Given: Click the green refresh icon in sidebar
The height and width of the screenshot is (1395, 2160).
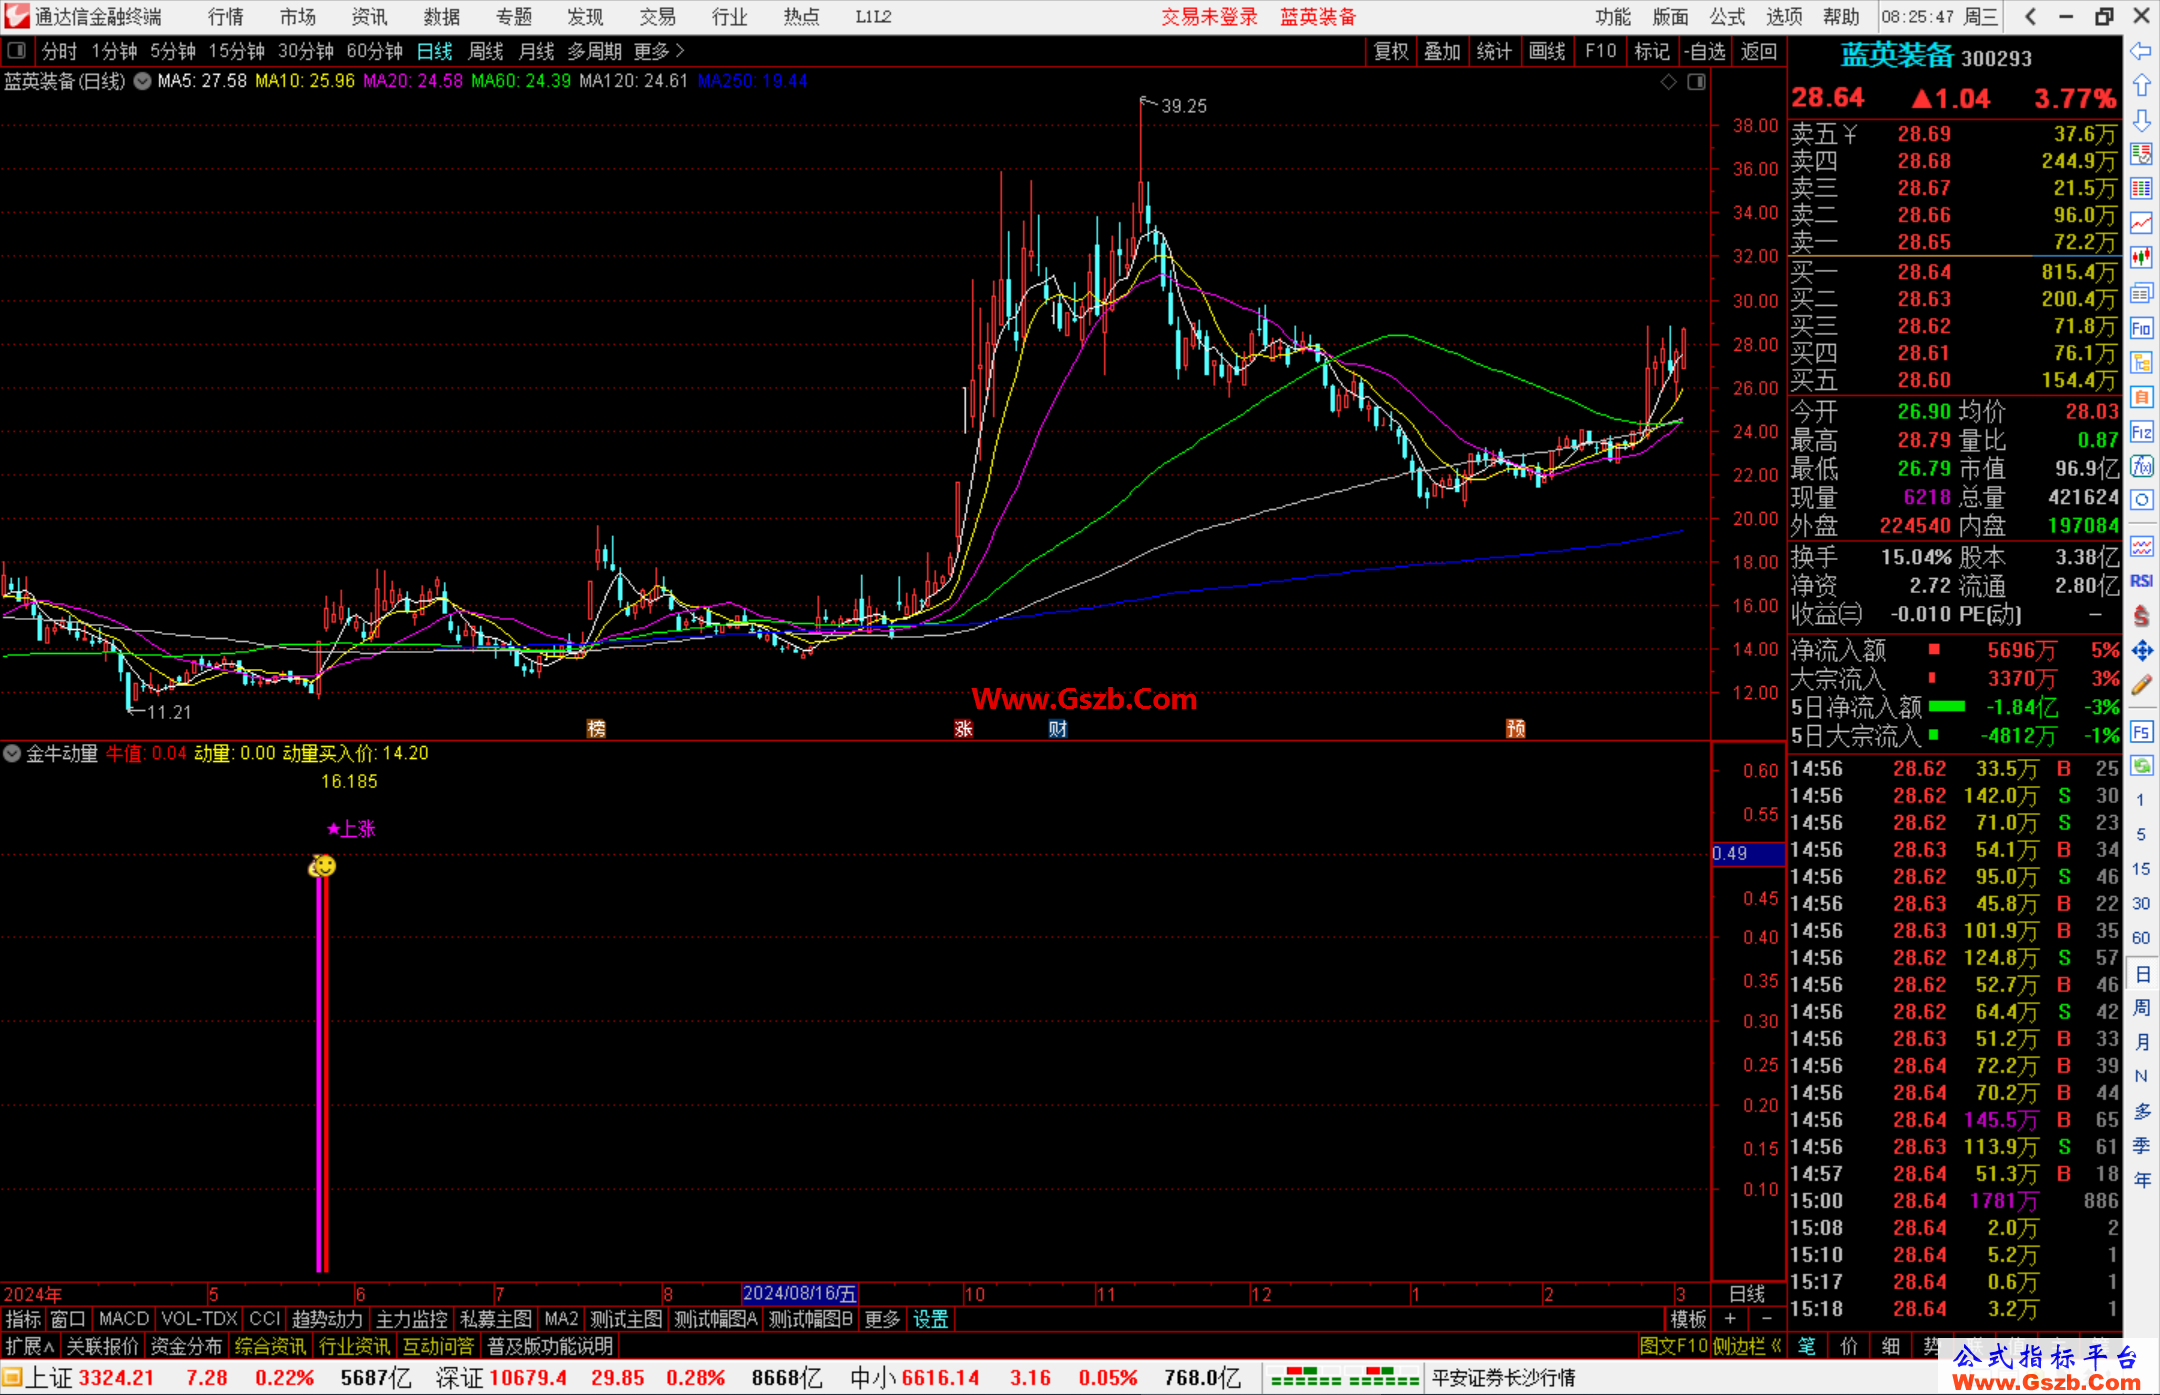Looking at the screenshot, I should (2141, 767).
